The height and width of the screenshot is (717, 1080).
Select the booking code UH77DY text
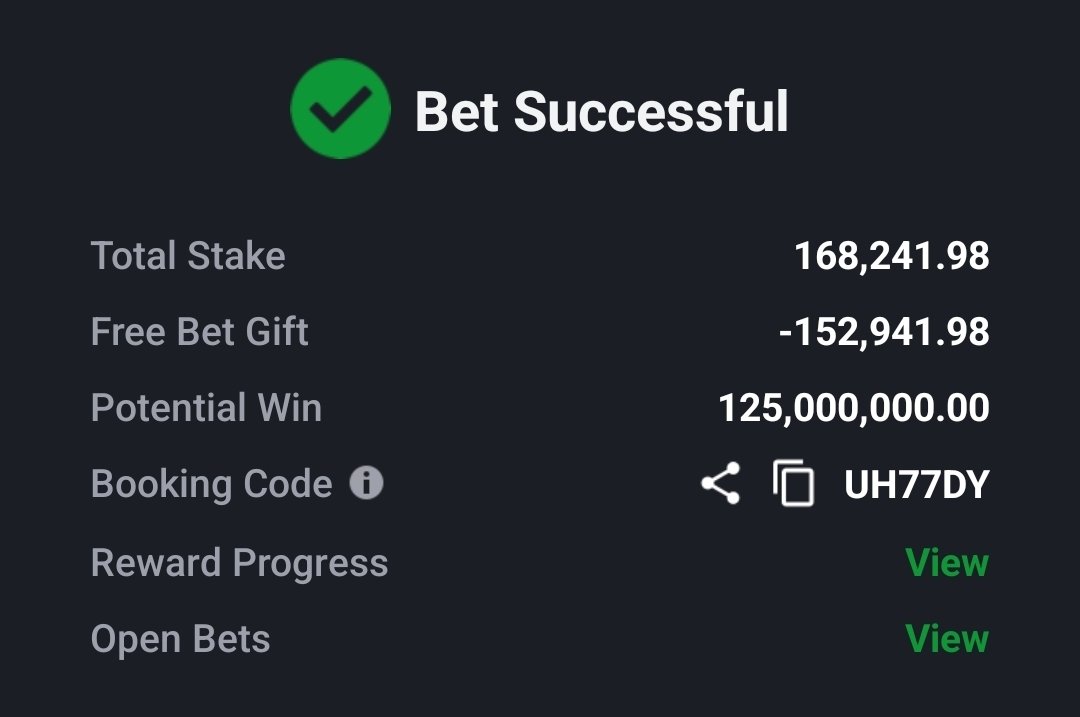pyautogui.click(x=917, y=484)
